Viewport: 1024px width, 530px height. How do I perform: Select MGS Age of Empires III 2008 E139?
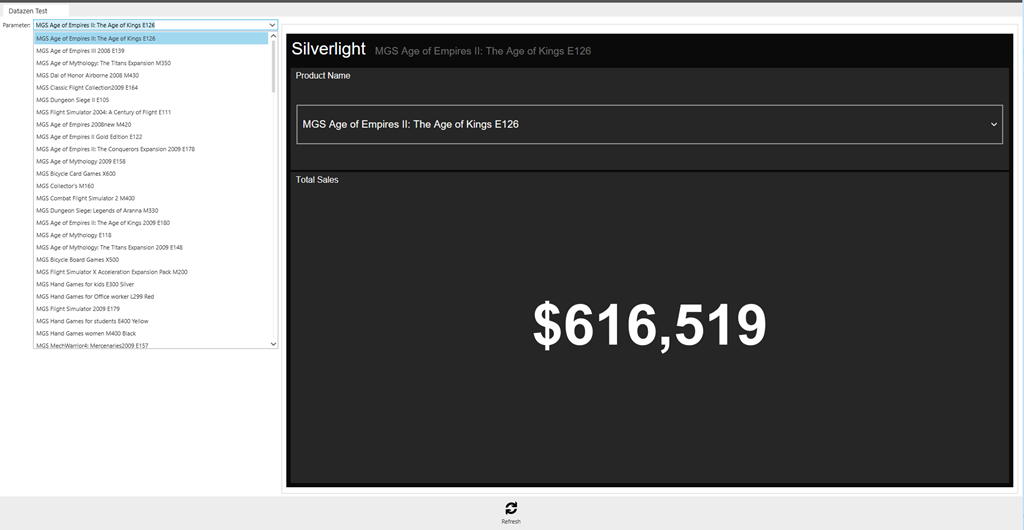tap(80, 51)
